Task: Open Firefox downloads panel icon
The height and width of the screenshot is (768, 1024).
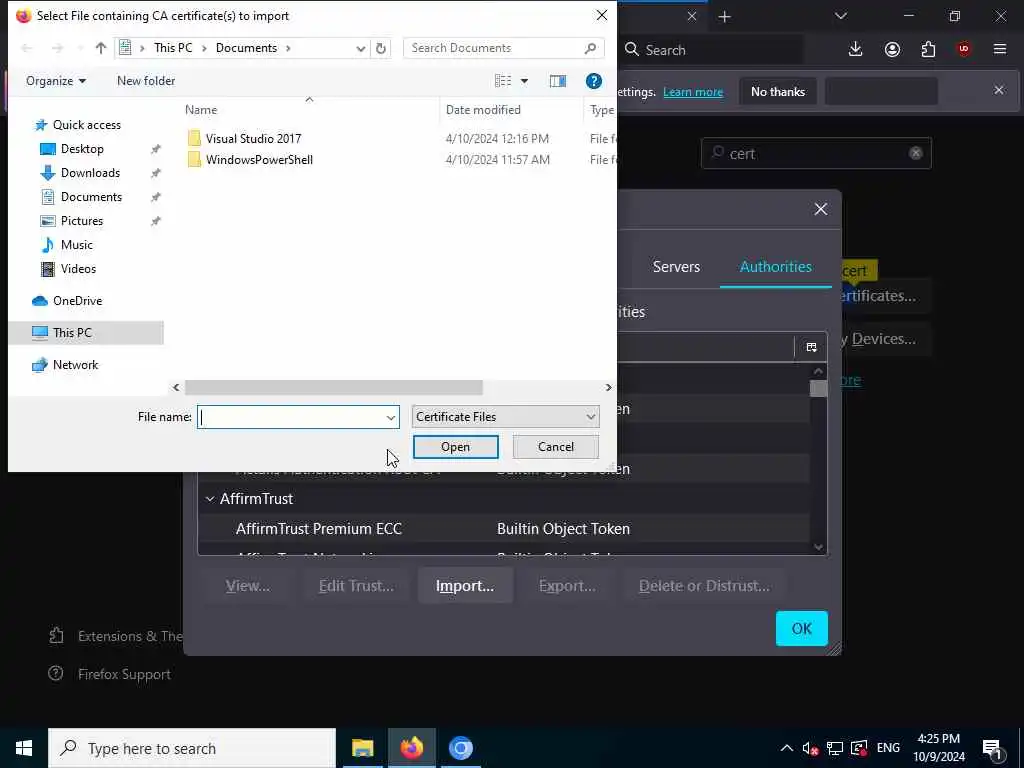Action: point(856,49)
